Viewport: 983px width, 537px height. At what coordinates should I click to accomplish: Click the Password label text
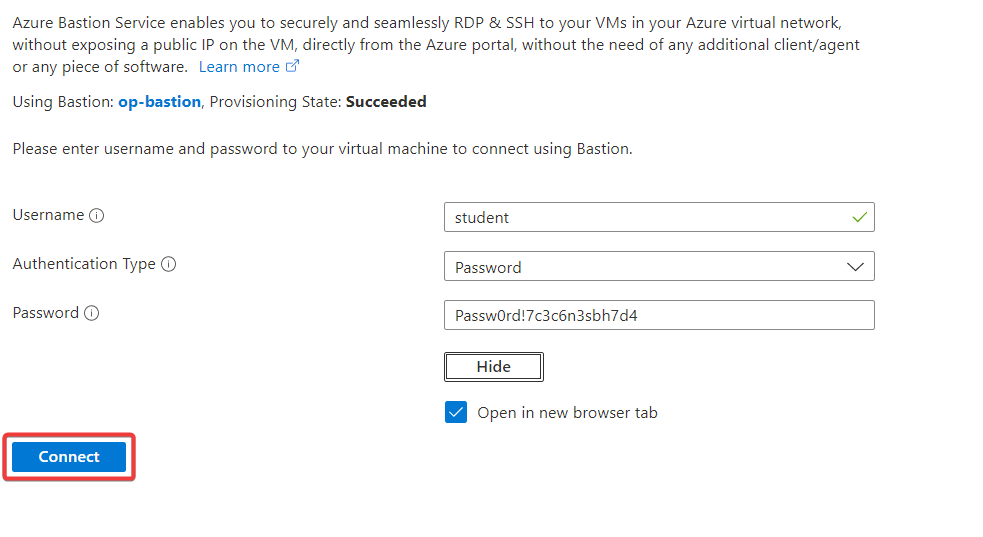tap(45, 313)
